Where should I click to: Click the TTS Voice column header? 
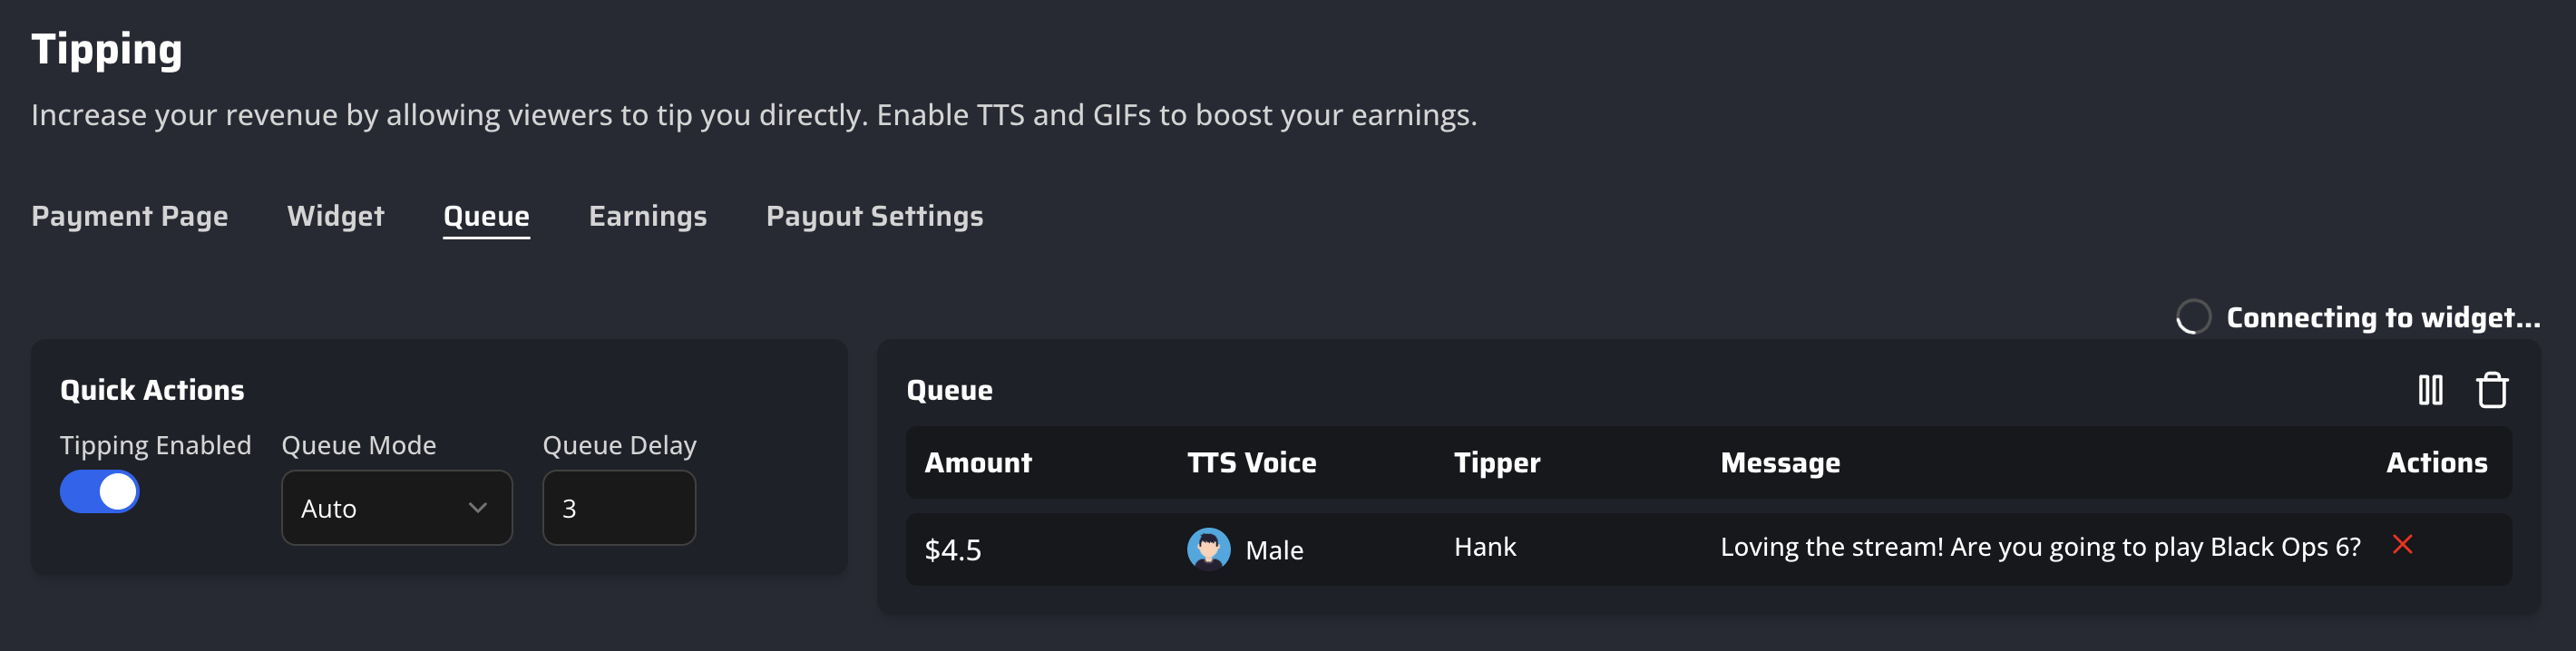tap(1251, 463)
